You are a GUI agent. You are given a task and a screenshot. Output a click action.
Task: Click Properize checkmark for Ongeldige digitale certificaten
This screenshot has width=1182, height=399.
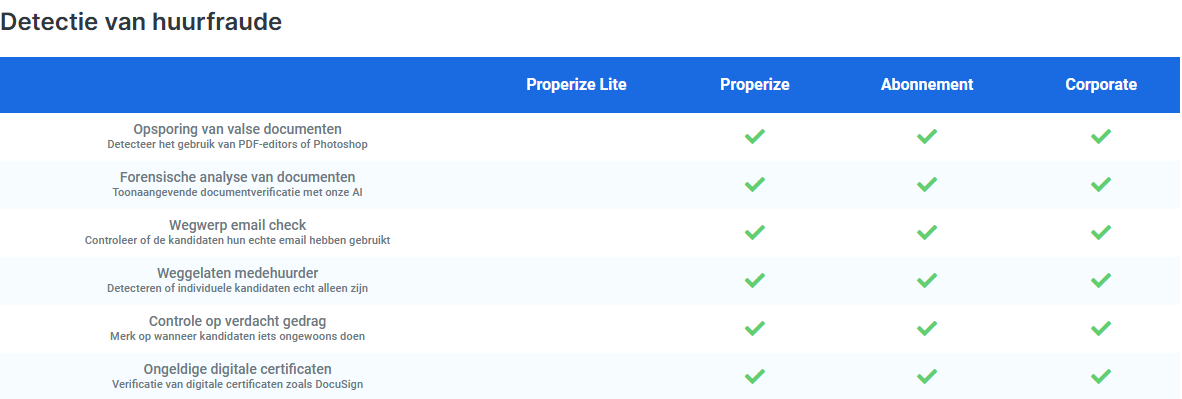[755, 376]
